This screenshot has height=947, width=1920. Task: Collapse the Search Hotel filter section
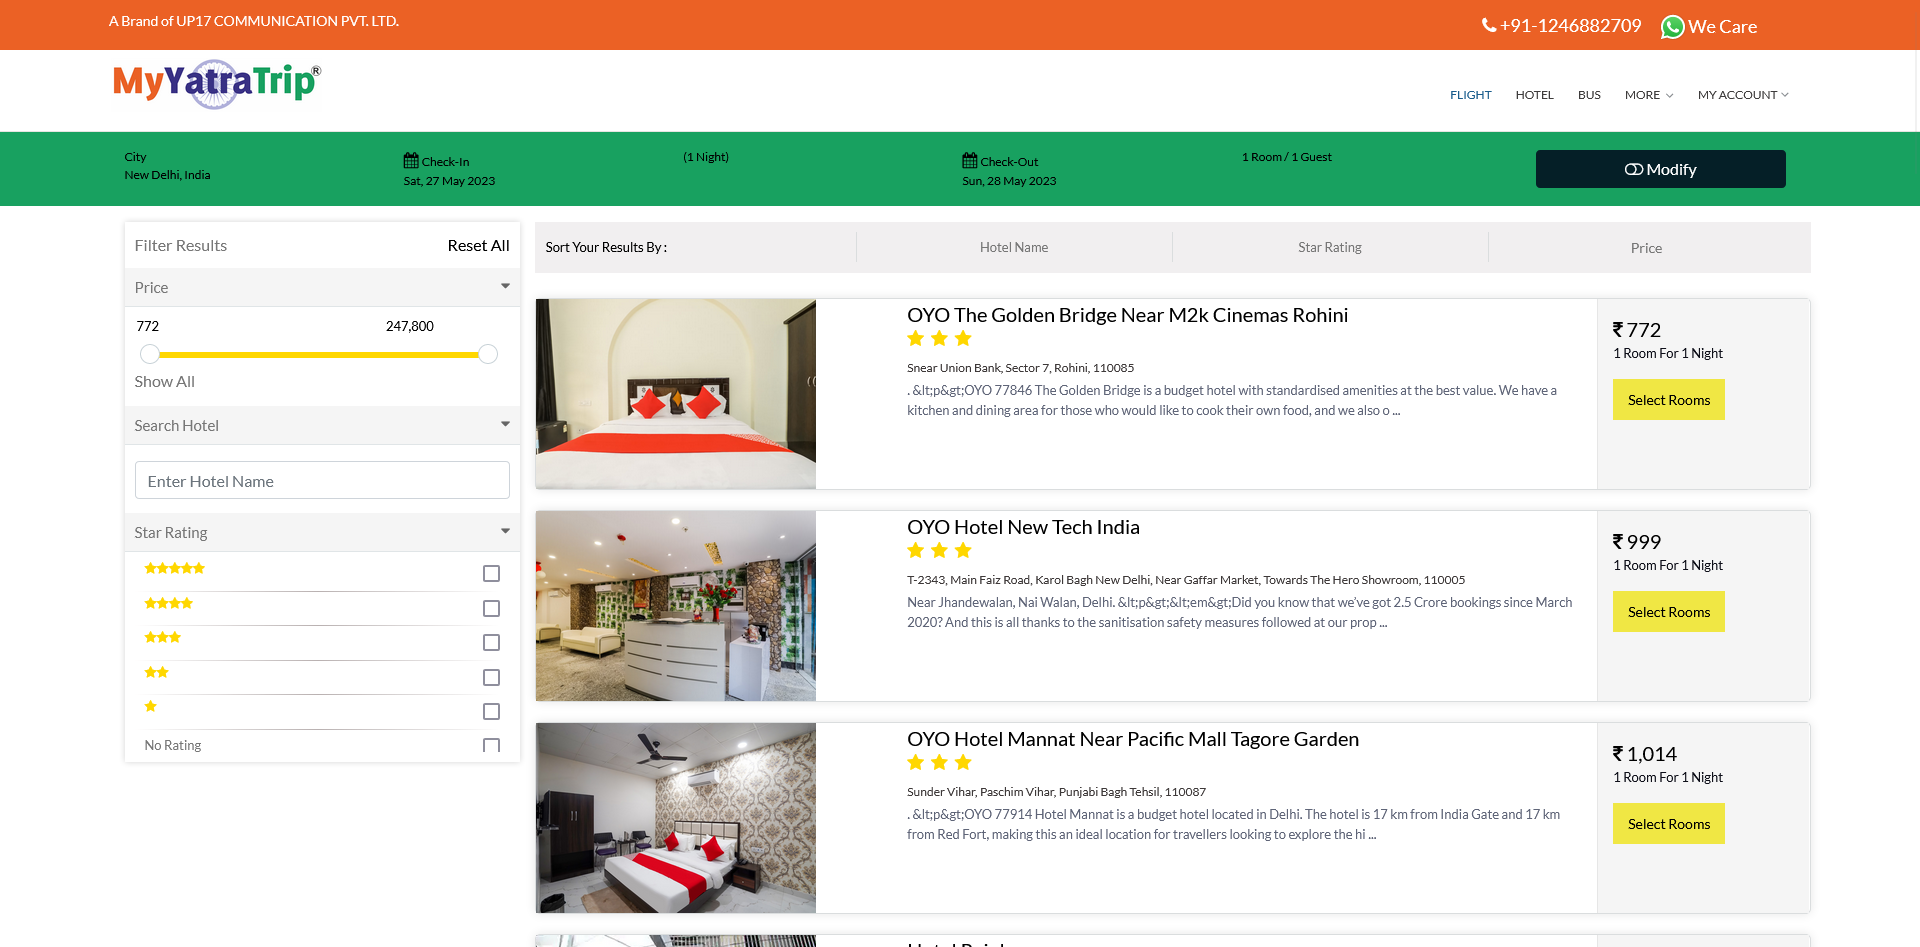505,425
